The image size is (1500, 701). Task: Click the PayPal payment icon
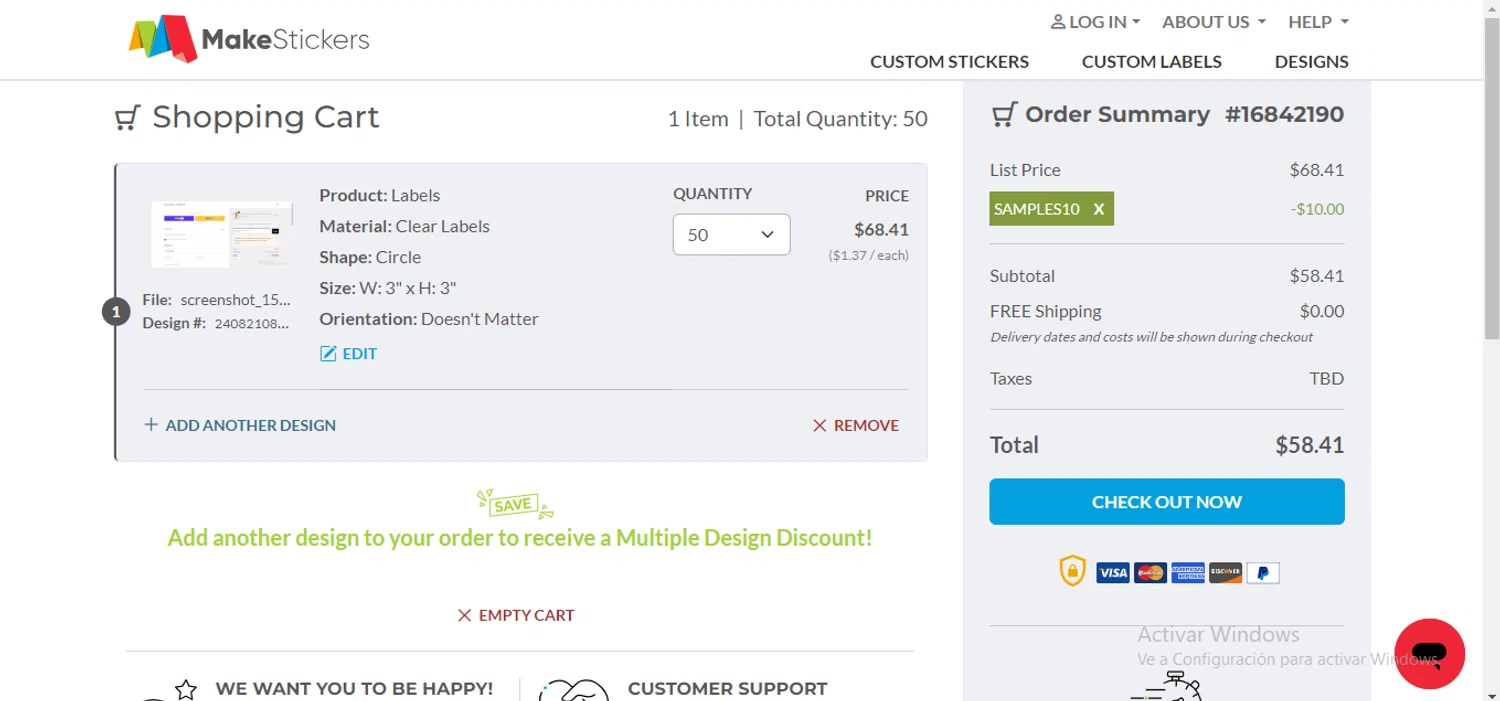coord(1263,573)
